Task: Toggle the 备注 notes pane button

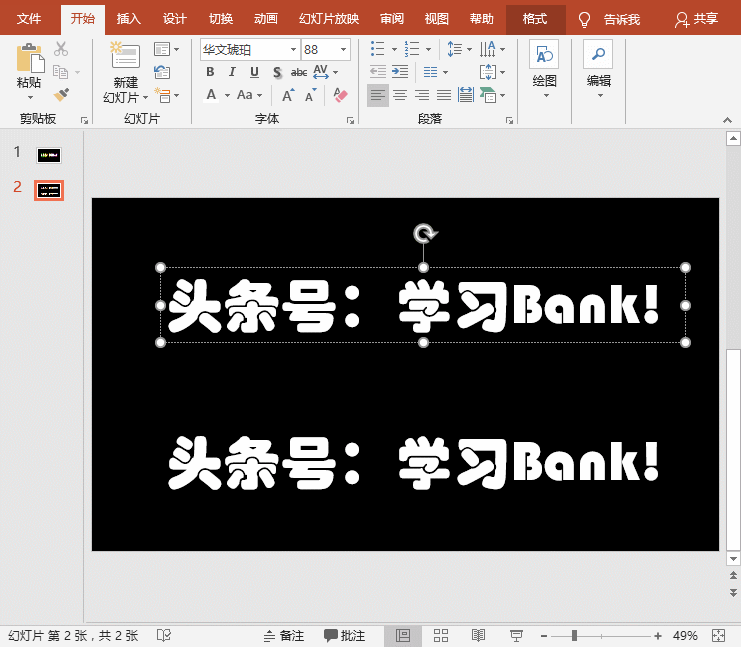Action: 284,636
